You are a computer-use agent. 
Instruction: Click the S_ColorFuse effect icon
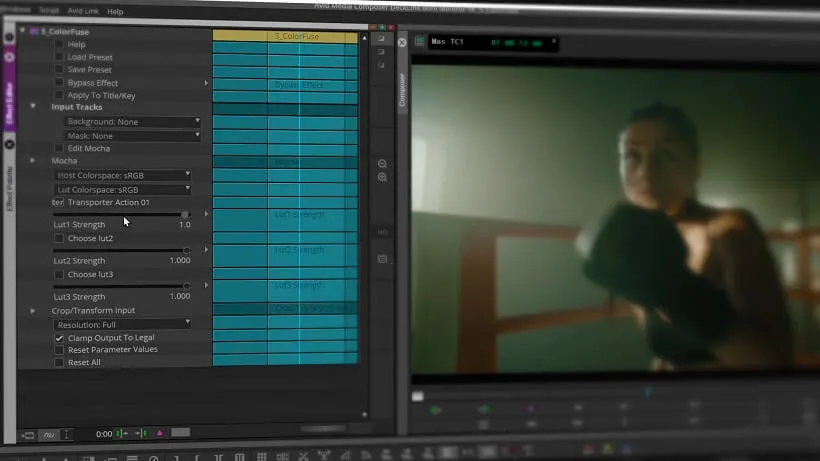[x=34, y=32]
